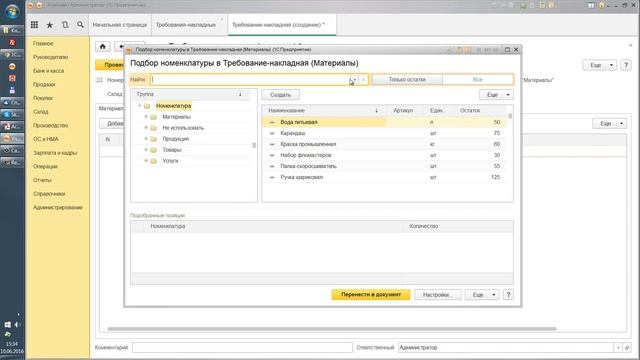
Task: Click the item icon beside Карандаш
Action: point(272,133)
